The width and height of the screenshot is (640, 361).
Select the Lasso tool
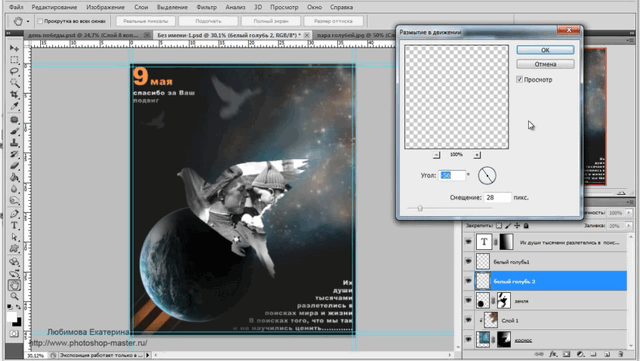click(x=14, y=71)
